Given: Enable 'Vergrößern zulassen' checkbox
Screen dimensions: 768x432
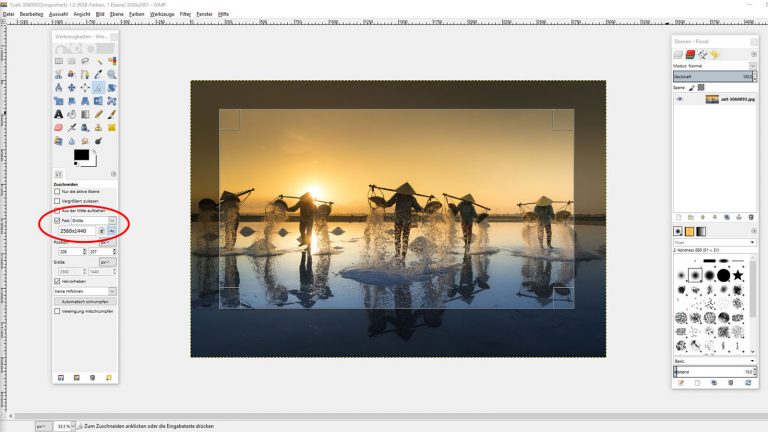Looking at the screenshot, I should [x=58, y=200].
